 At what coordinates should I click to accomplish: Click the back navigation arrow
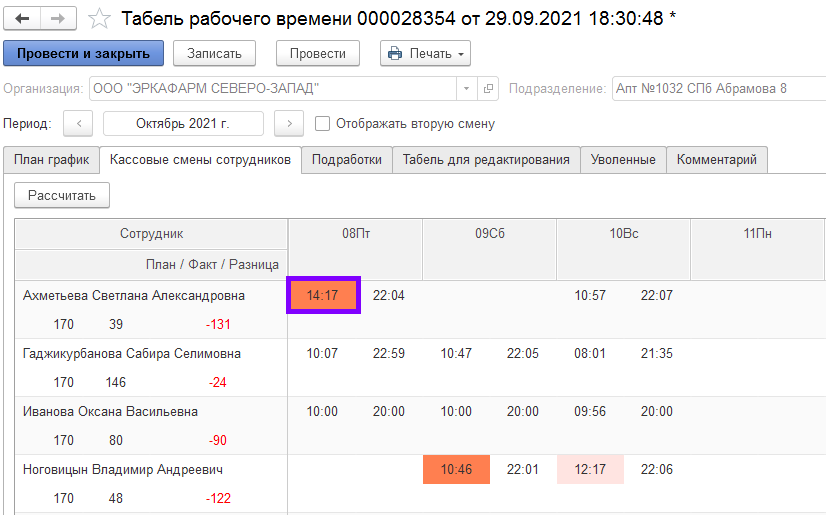[x=22, y=19]
